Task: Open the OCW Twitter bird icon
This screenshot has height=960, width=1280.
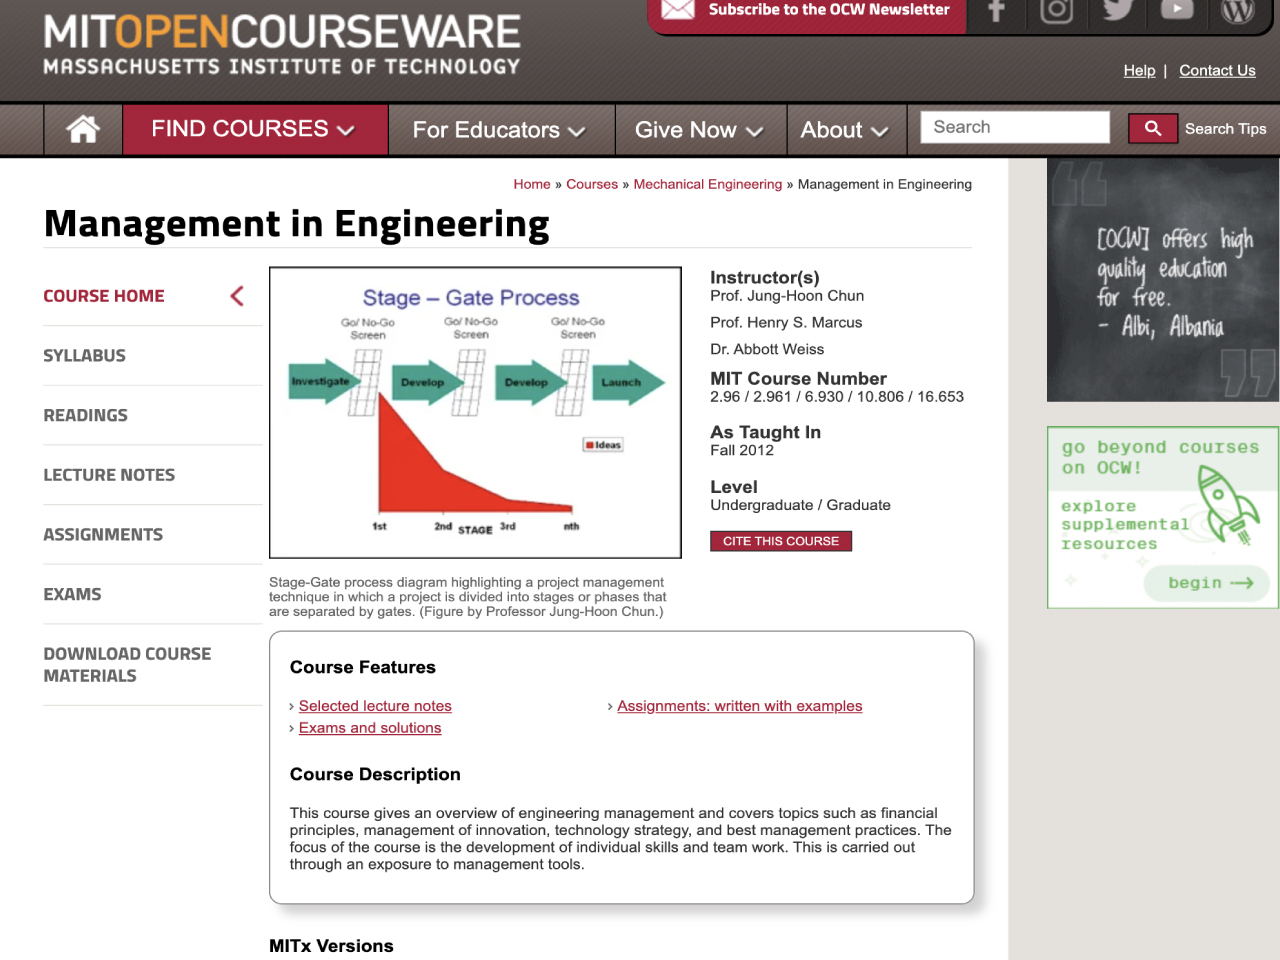Action: pyautogui.click(x=1117, y=11)
